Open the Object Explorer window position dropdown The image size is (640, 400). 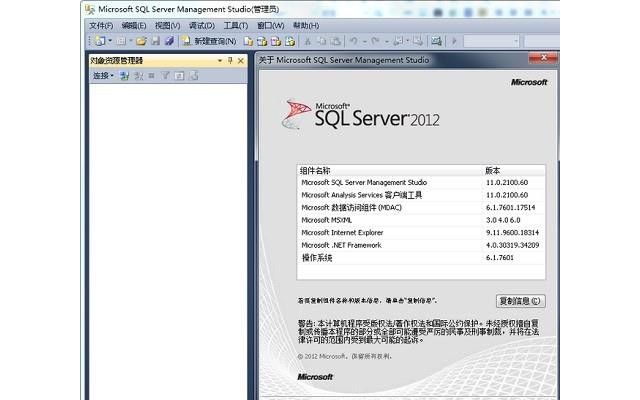(220, 61)
